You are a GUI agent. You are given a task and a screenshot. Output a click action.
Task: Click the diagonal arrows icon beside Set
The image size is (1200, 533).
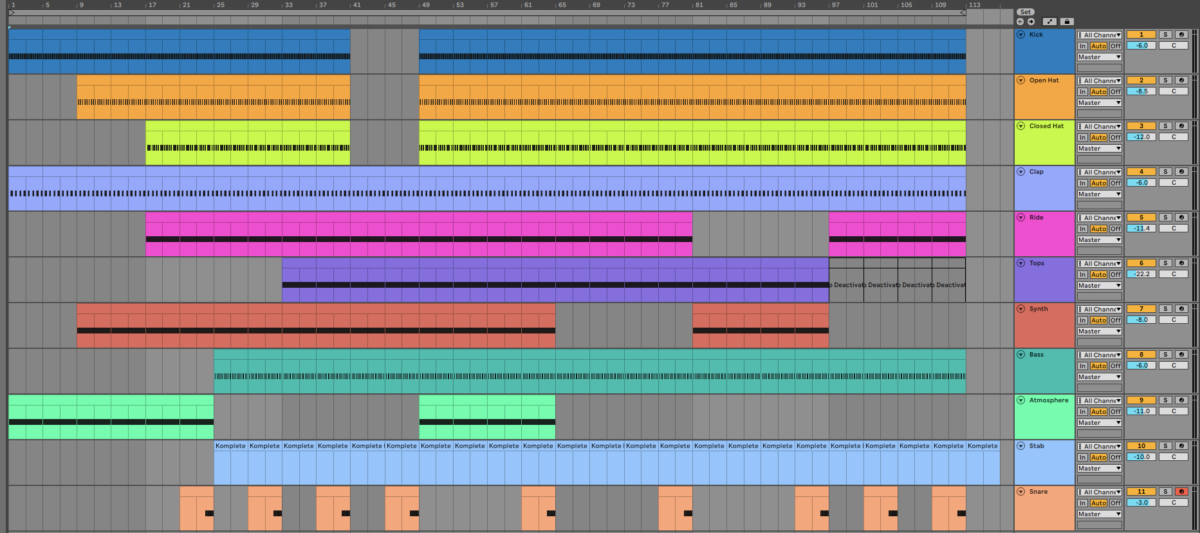pos(1050,21)
